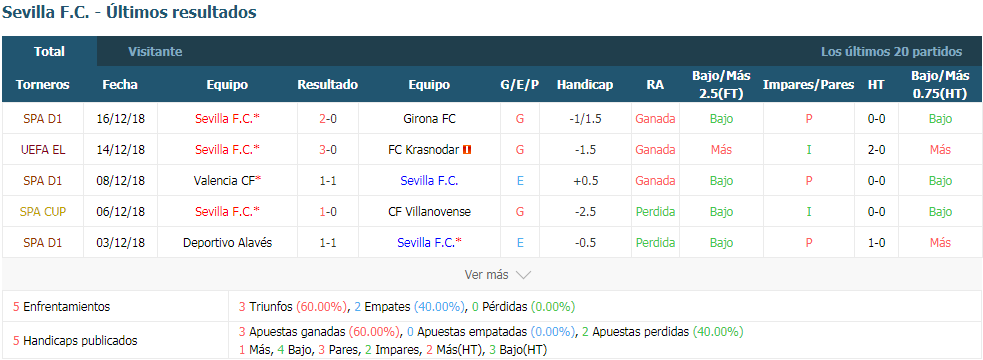This screenshot has width=983, height=360.
Task: Open the Deportivo Alavés team link
Action: 228,243
